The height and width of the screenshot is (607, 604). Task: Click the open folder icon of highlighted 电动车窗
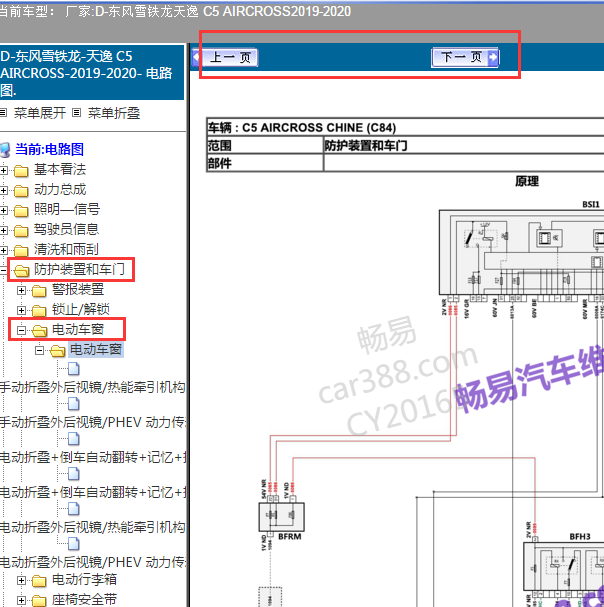(58, 351)
